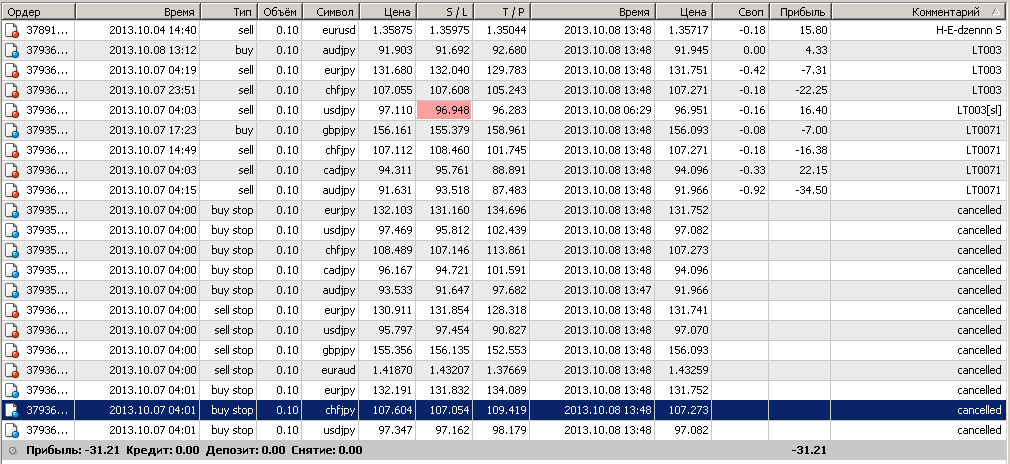Screen dimensions: 1010x464
Task: Select the order icon of the chfjpy sell 107.055 row
Action: point(12,90)
